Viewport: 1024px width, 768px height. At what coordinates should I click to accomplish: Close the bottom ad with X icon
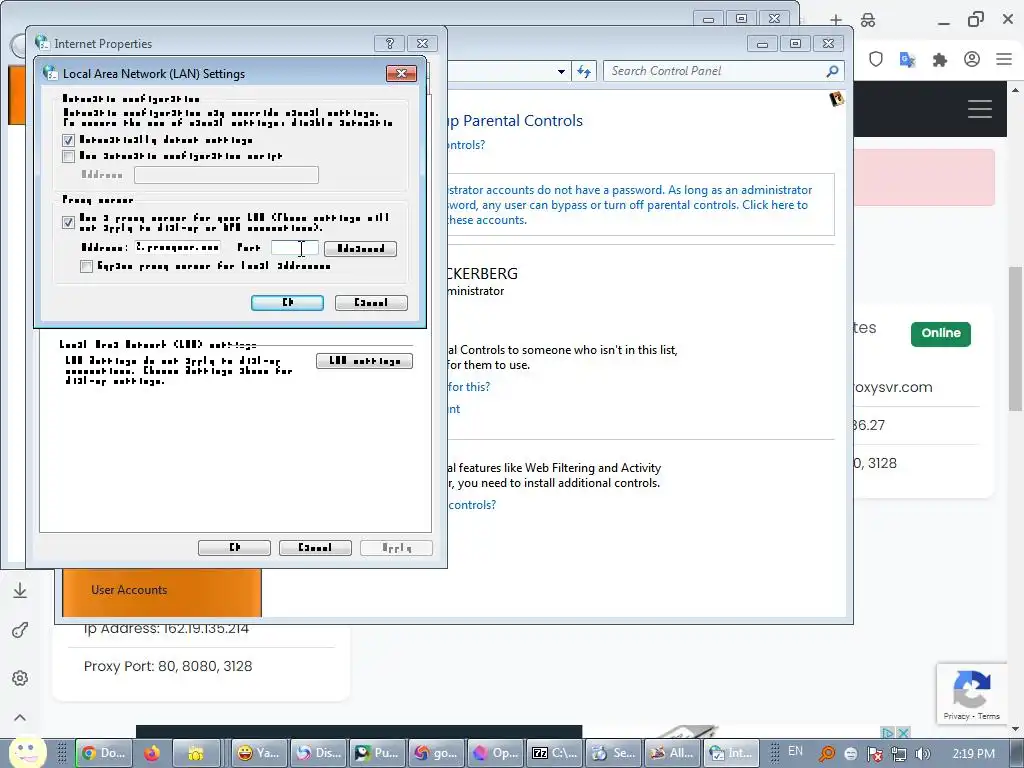tap(903, 733)
